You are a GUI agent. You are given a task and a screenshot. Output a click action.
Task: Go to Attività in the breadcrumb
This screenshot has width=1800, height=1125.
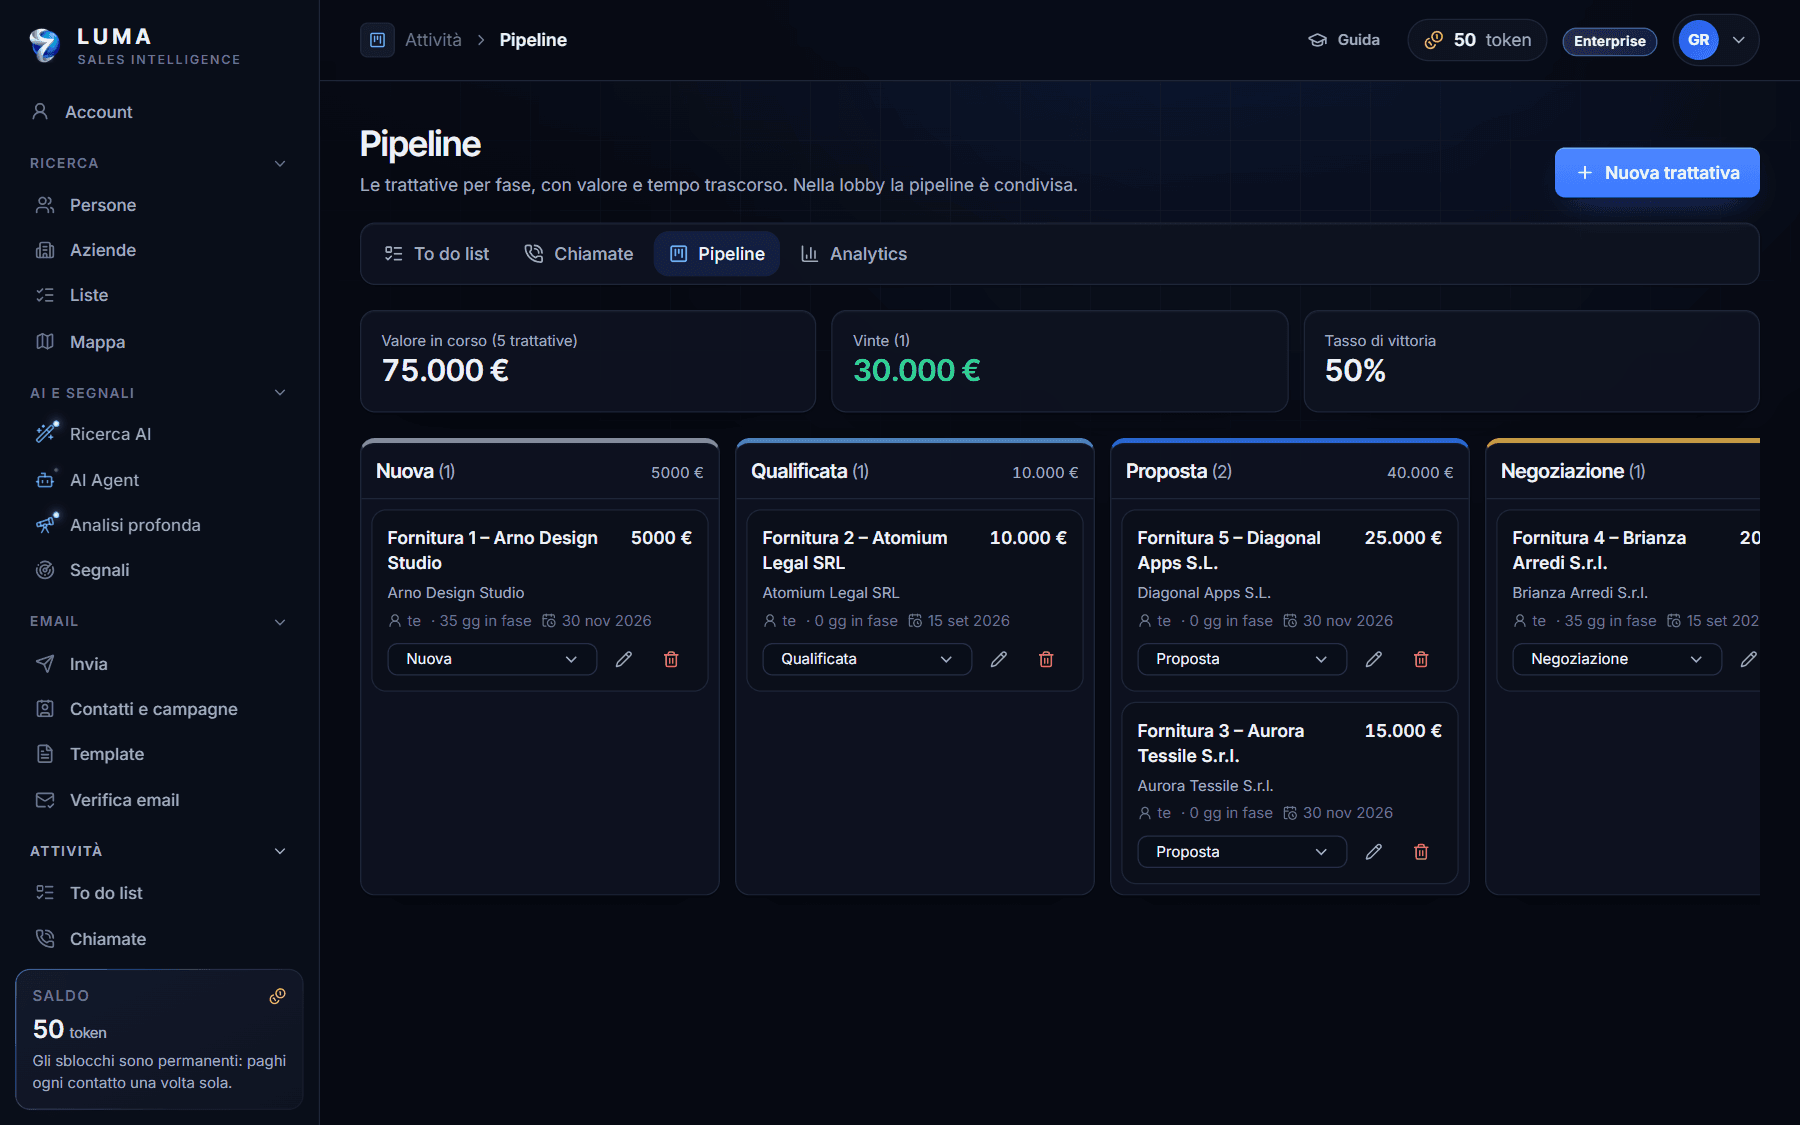click(x=433, y=40)
